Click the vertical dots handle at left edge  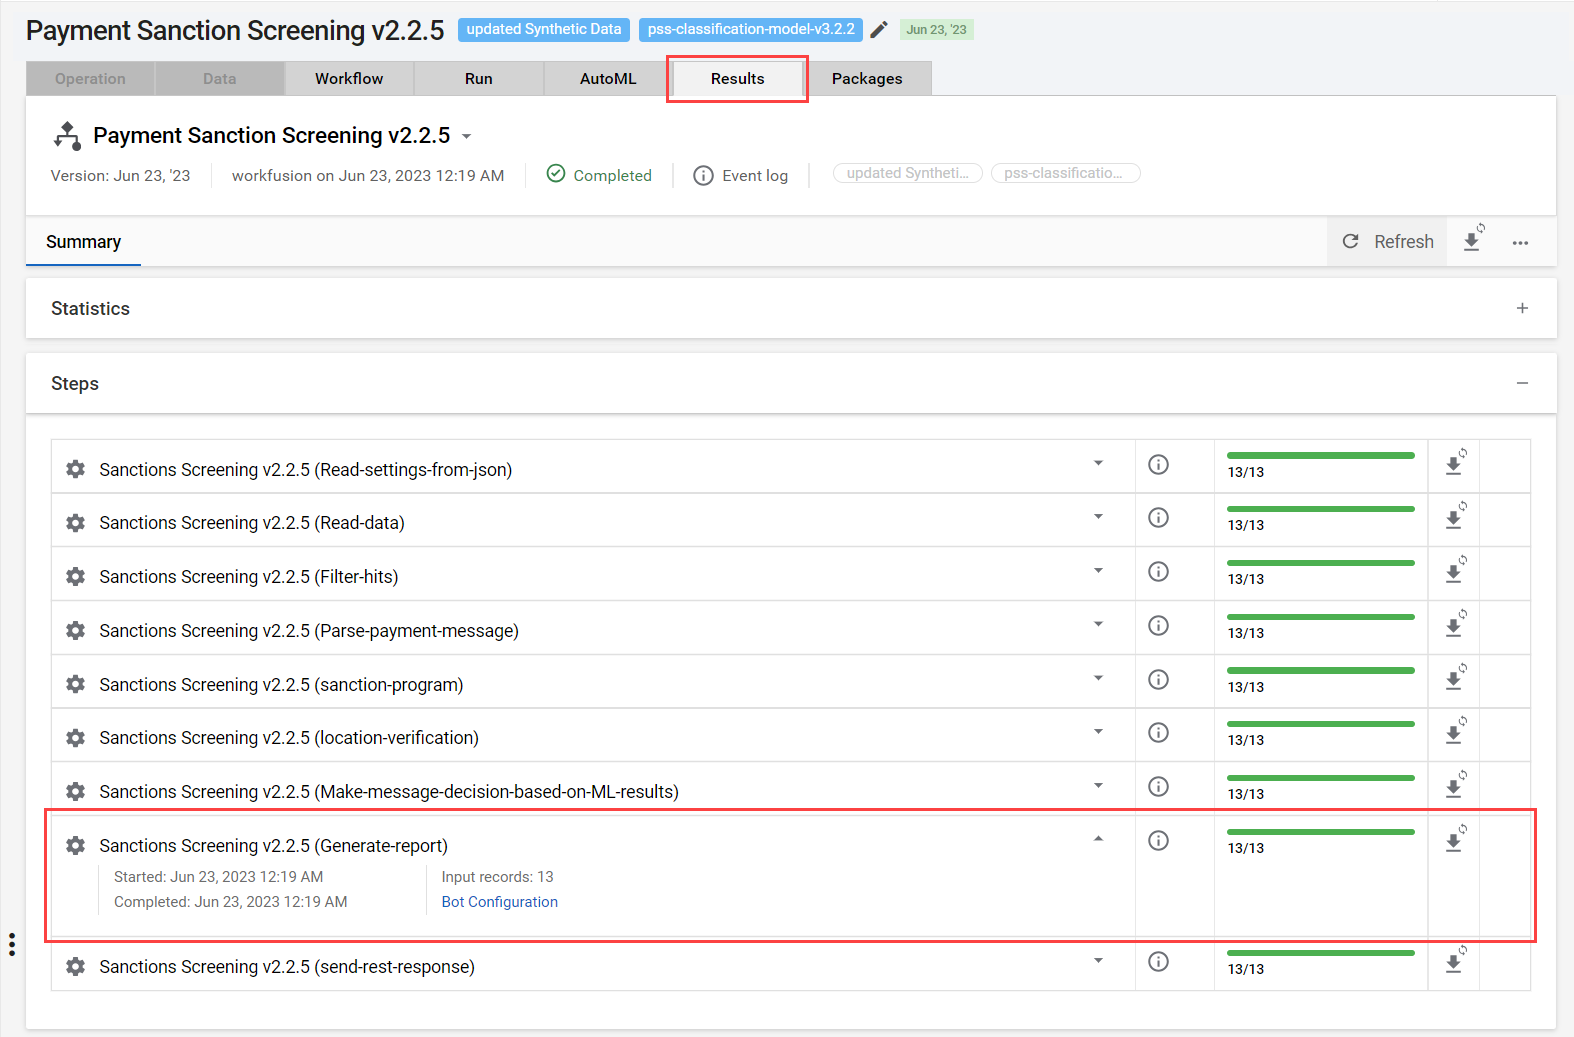[x=12, y=944]
